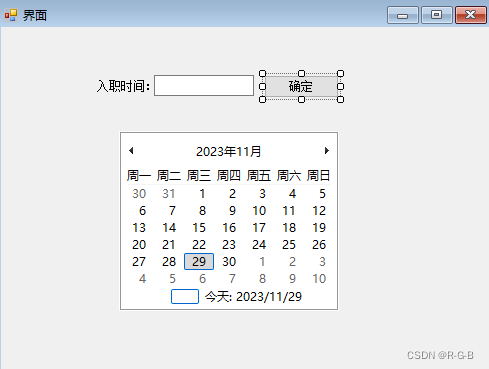This screenshot has height=369, width=489.
Task: Select date 6 under 周一 in second row
Action: click(142, 211)
